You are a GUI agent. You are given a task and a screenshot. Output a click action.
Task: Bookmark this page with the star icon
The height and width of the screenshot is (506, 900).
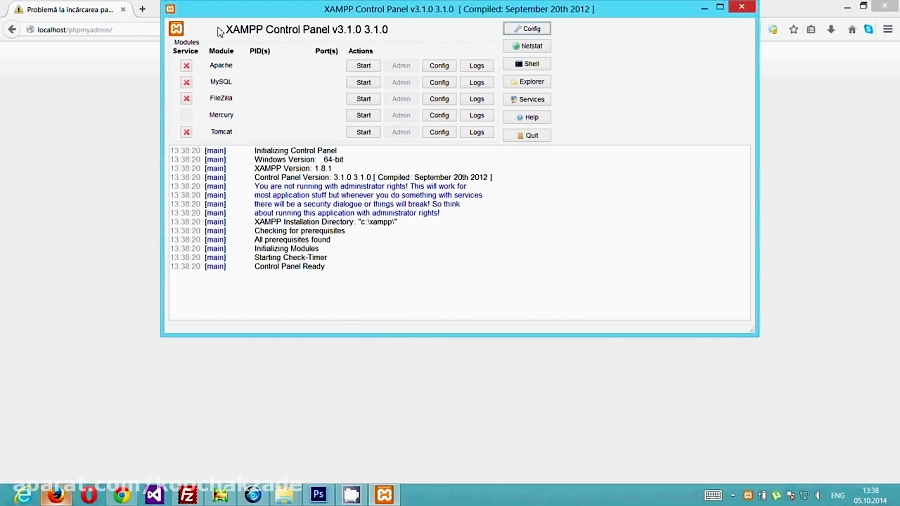click(793, 29)
